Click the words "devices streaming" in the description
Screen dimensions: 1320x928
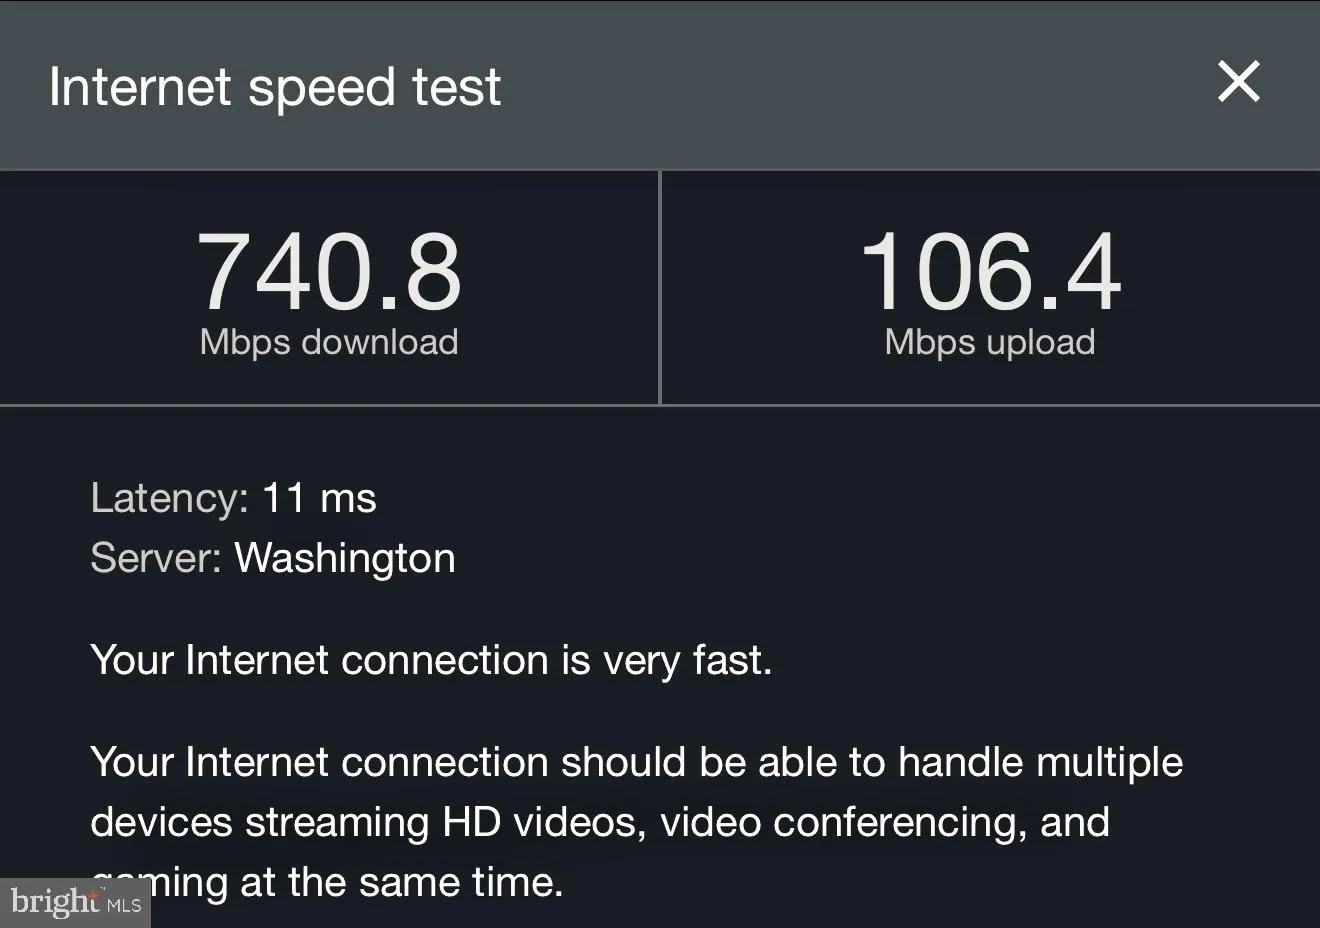pyautogui.click(x=260, y=822)
